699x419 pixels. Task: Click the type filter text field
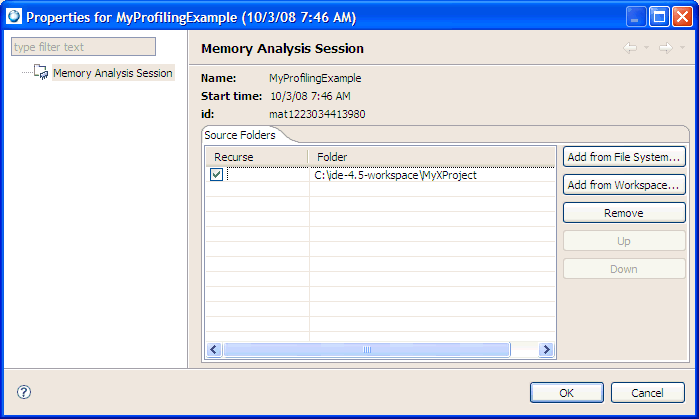83,47
